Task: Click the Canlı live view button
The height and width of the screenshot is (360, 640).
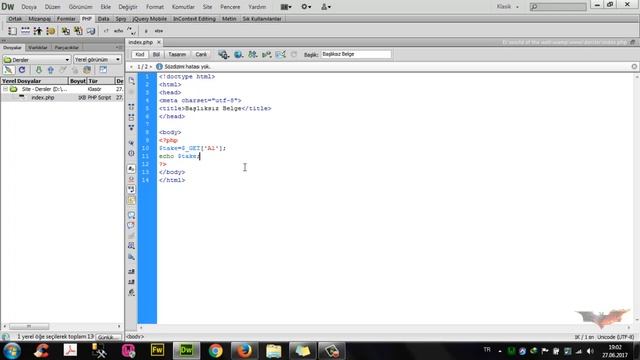Action: point(201,54)
